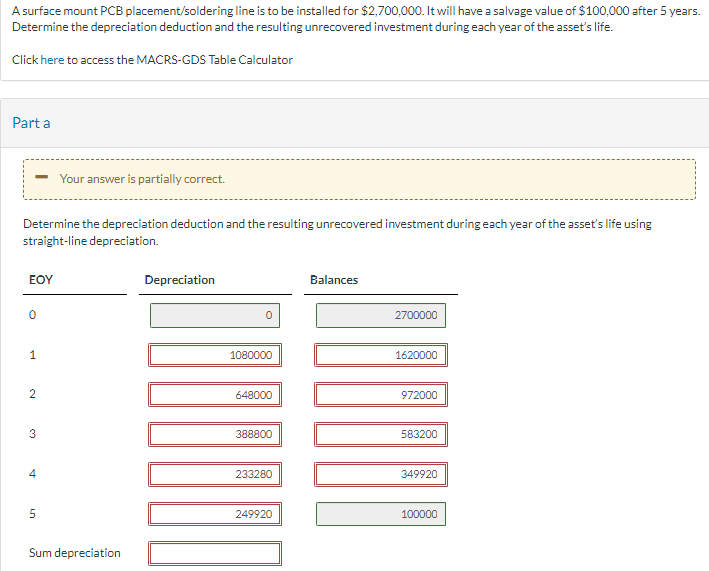Image resolution: width=709 pixels, height=571 pixels.
Task: Click the partially correct dash icon
Action: [x=42, y=177]
